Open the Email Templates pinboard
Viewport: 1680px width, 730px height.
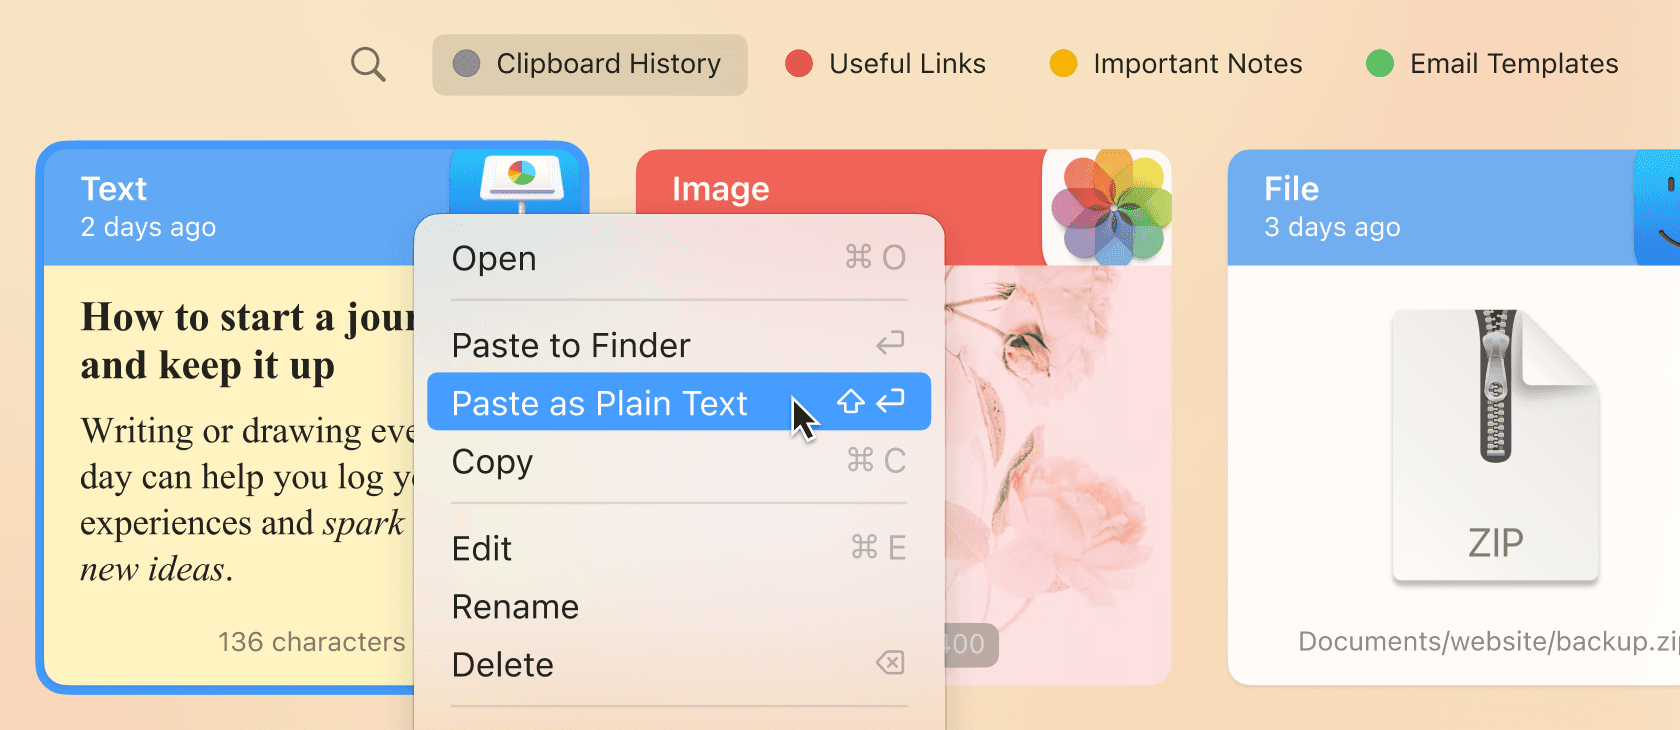point(1513,64)
